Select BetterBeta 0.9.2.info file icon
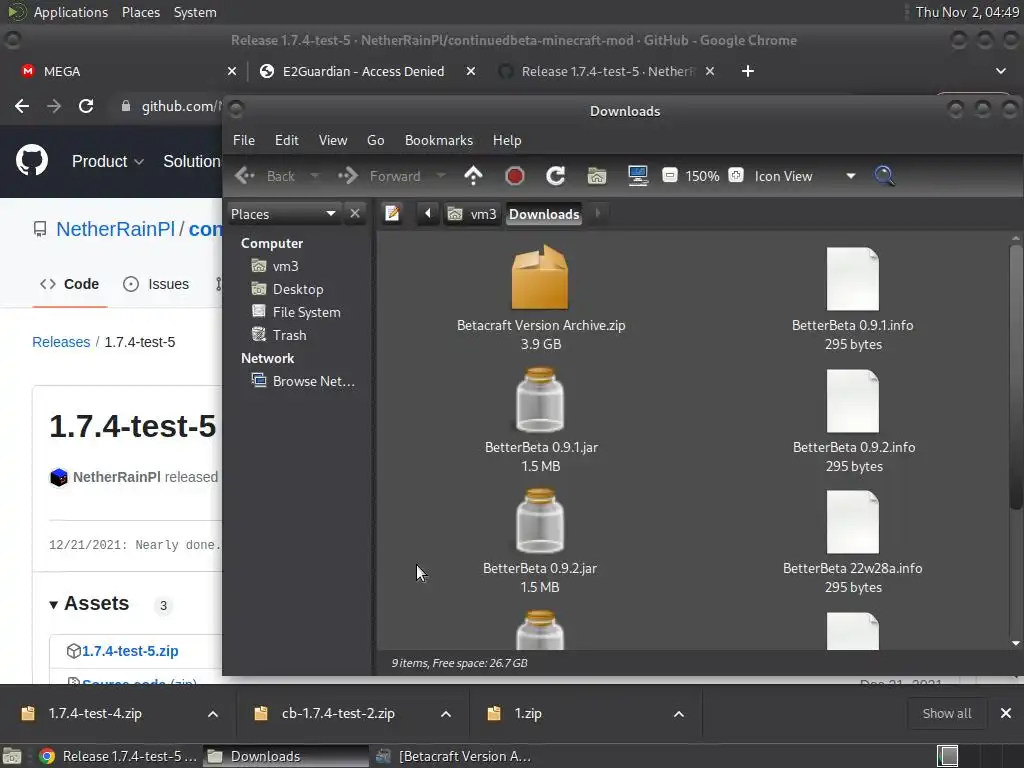 (852, 401)
